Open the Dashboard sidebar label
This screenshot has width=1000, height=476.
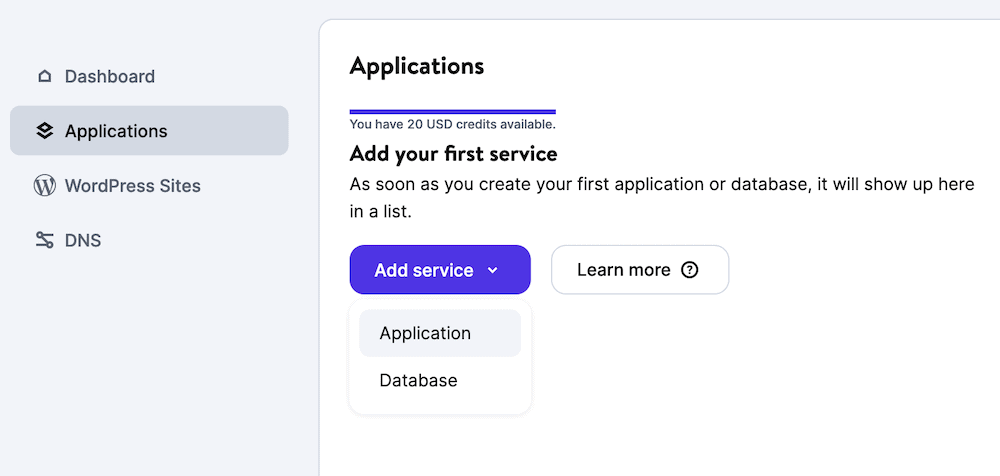110,77
